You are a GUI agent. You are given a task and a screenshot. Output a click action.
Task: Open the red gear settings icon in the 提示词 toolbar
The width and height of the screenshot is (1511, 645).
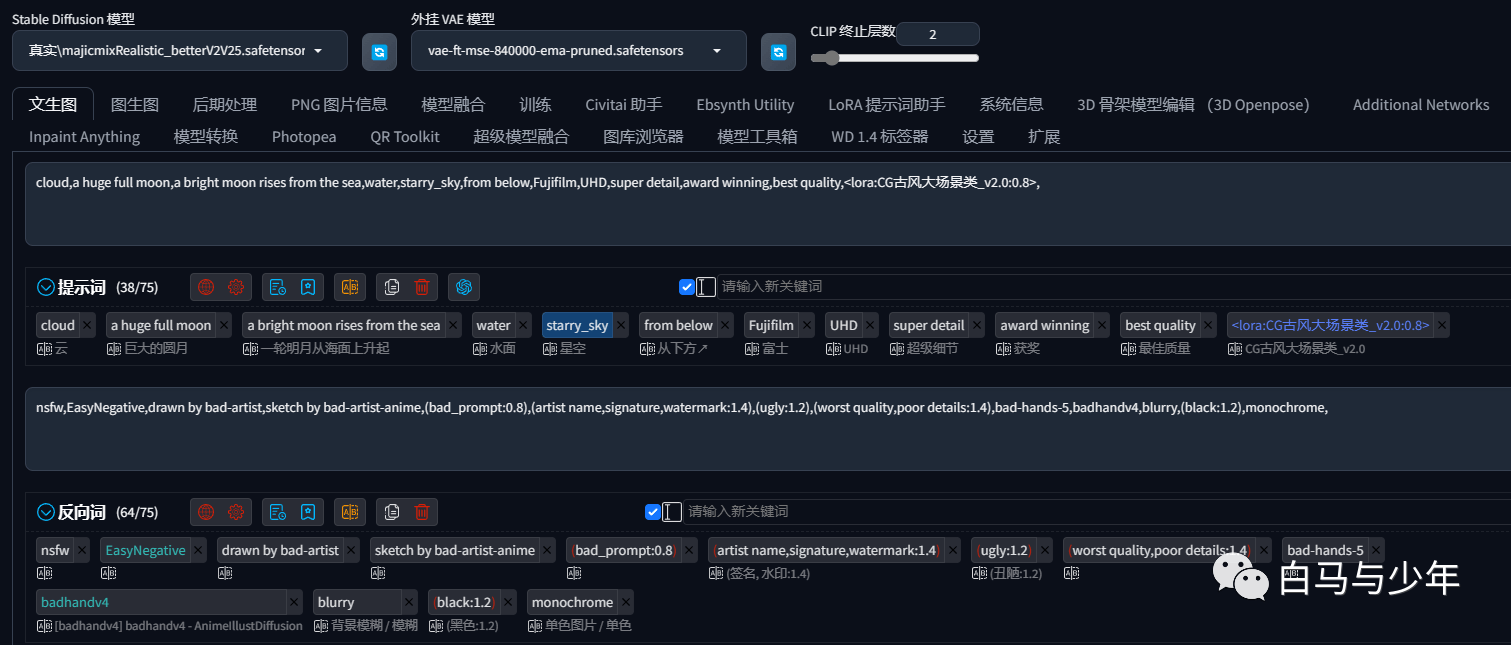[236, 287]
